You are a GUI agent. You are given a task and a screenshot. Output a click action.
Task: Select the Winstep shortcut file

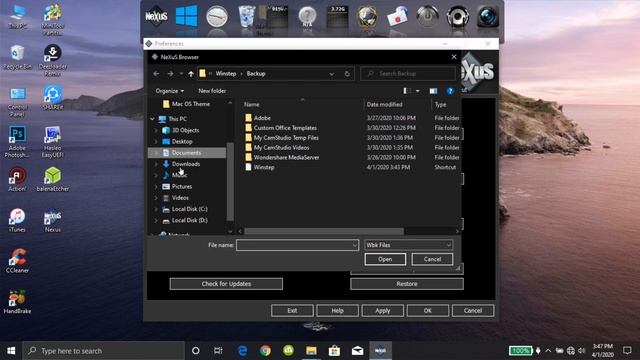coord(264,167)
